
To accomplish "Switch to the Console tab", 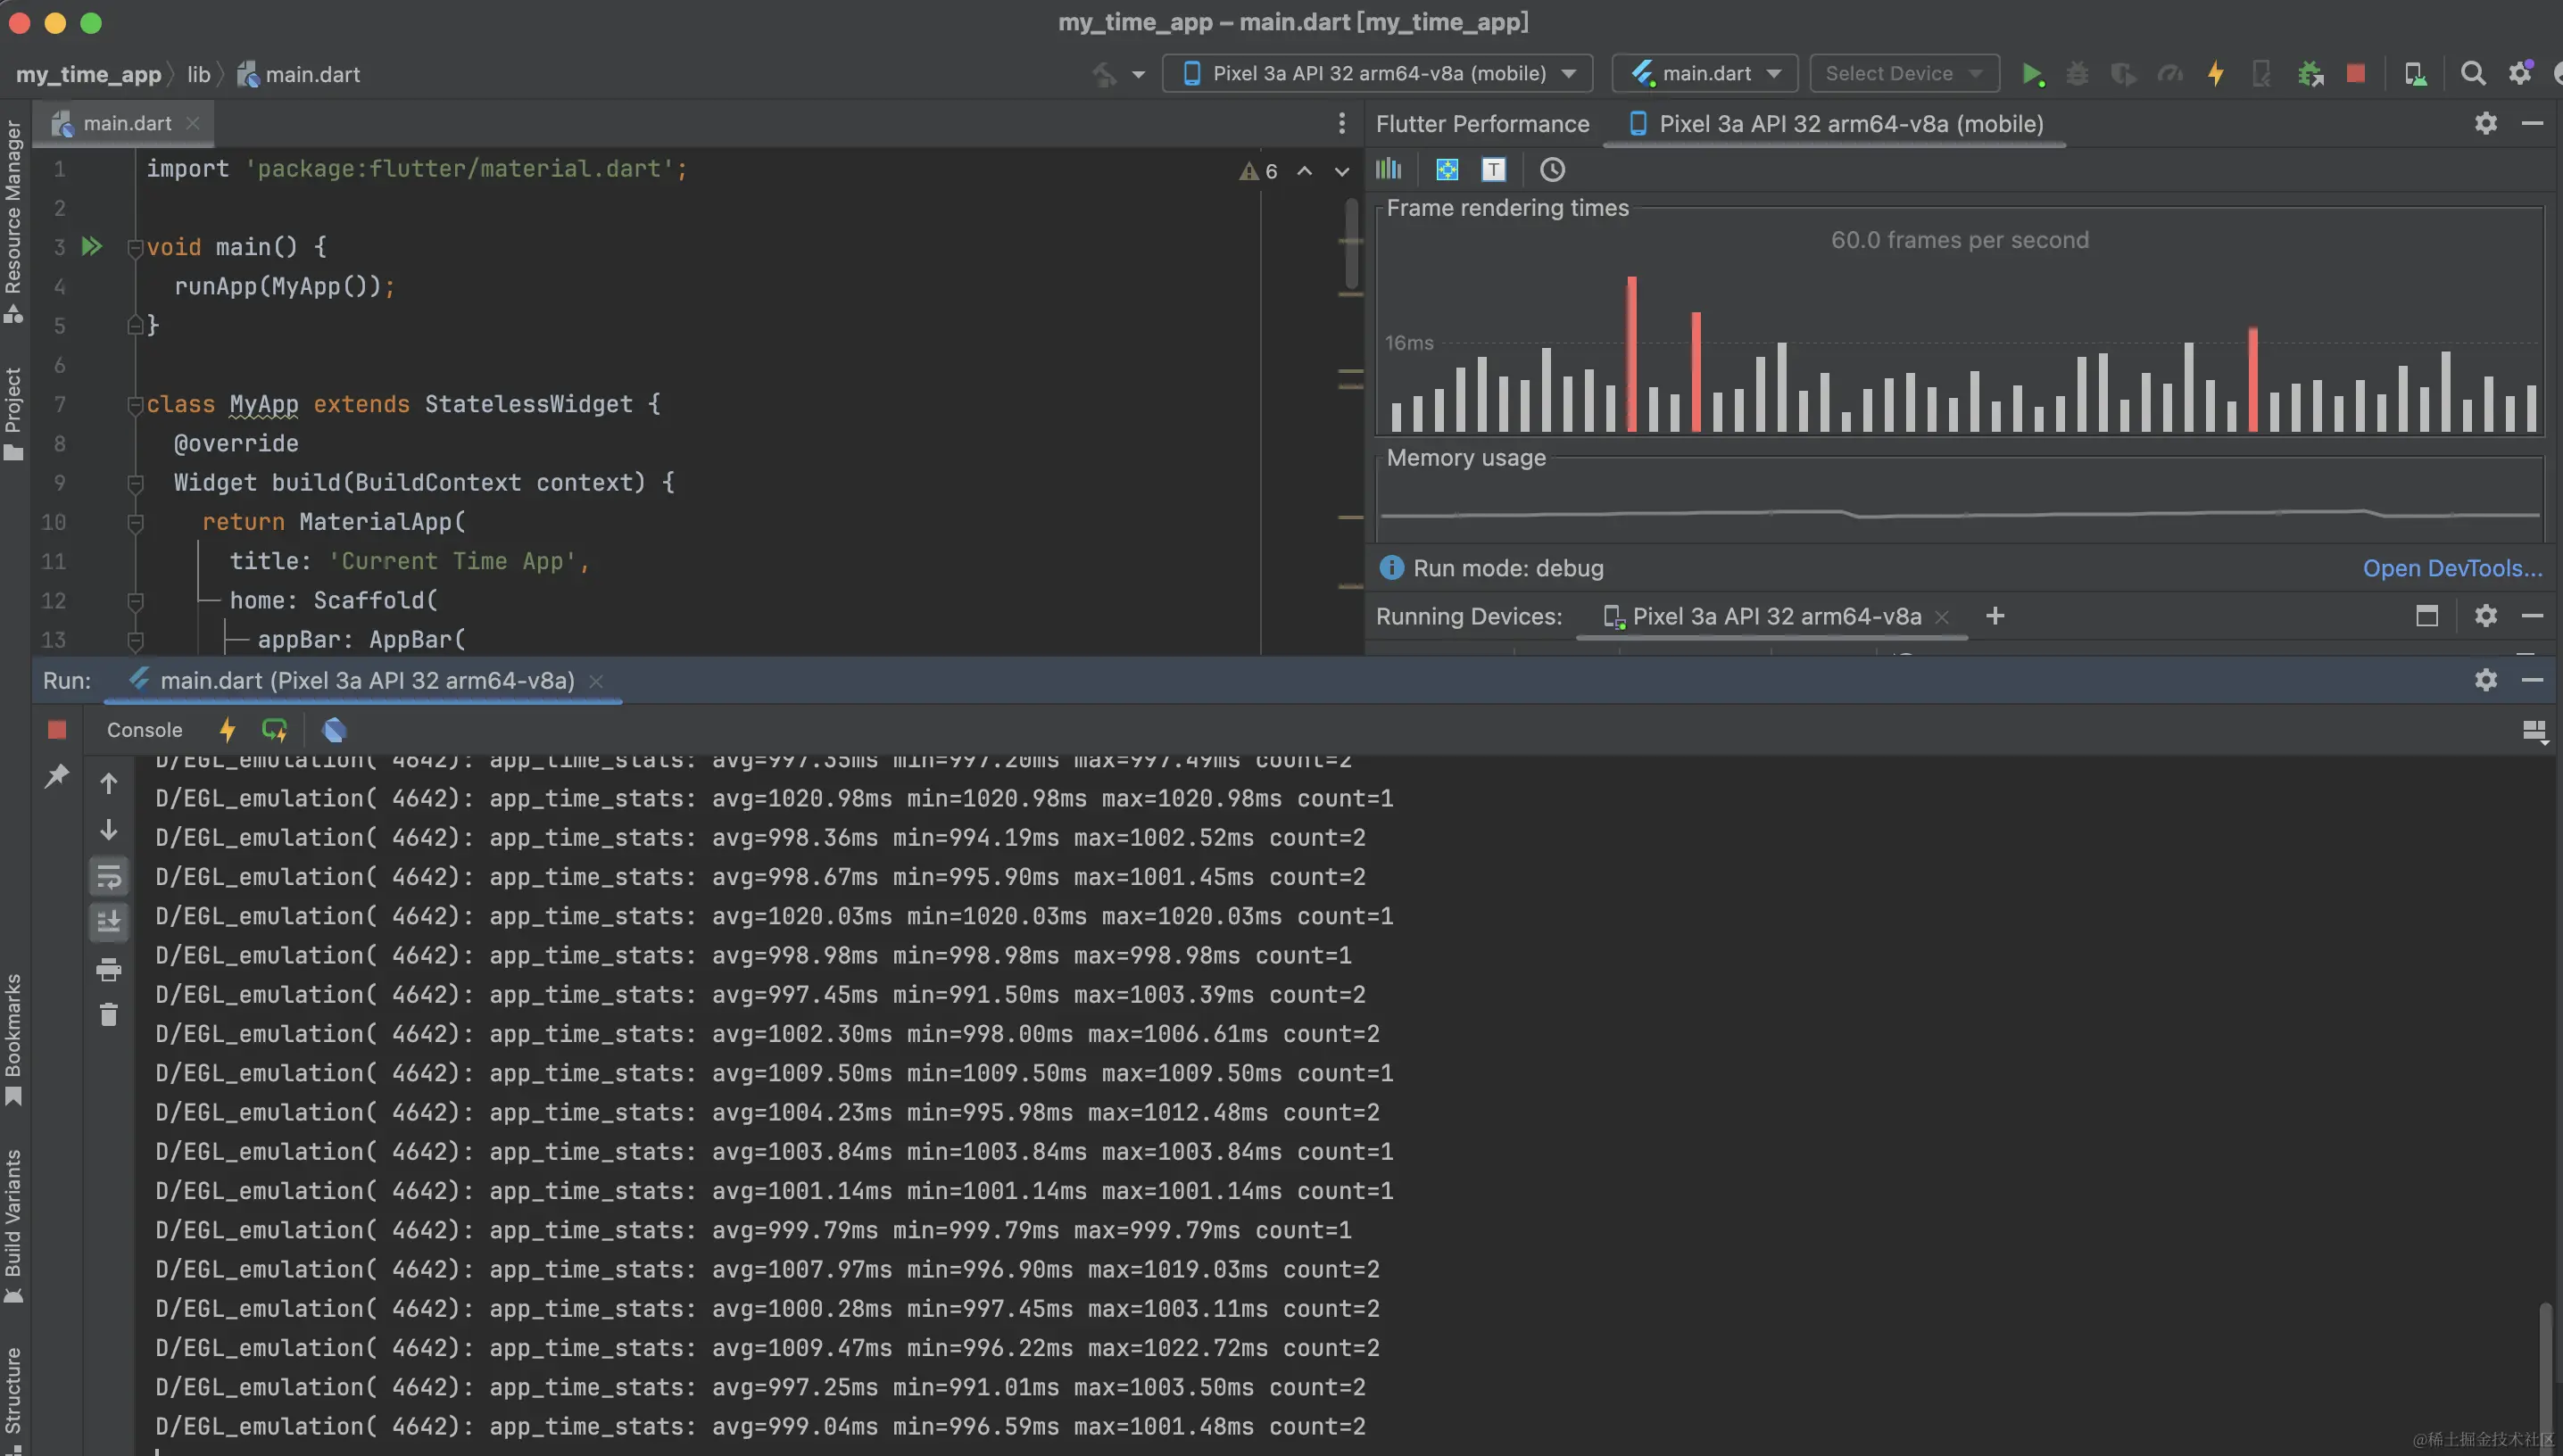I will point(144,730).
